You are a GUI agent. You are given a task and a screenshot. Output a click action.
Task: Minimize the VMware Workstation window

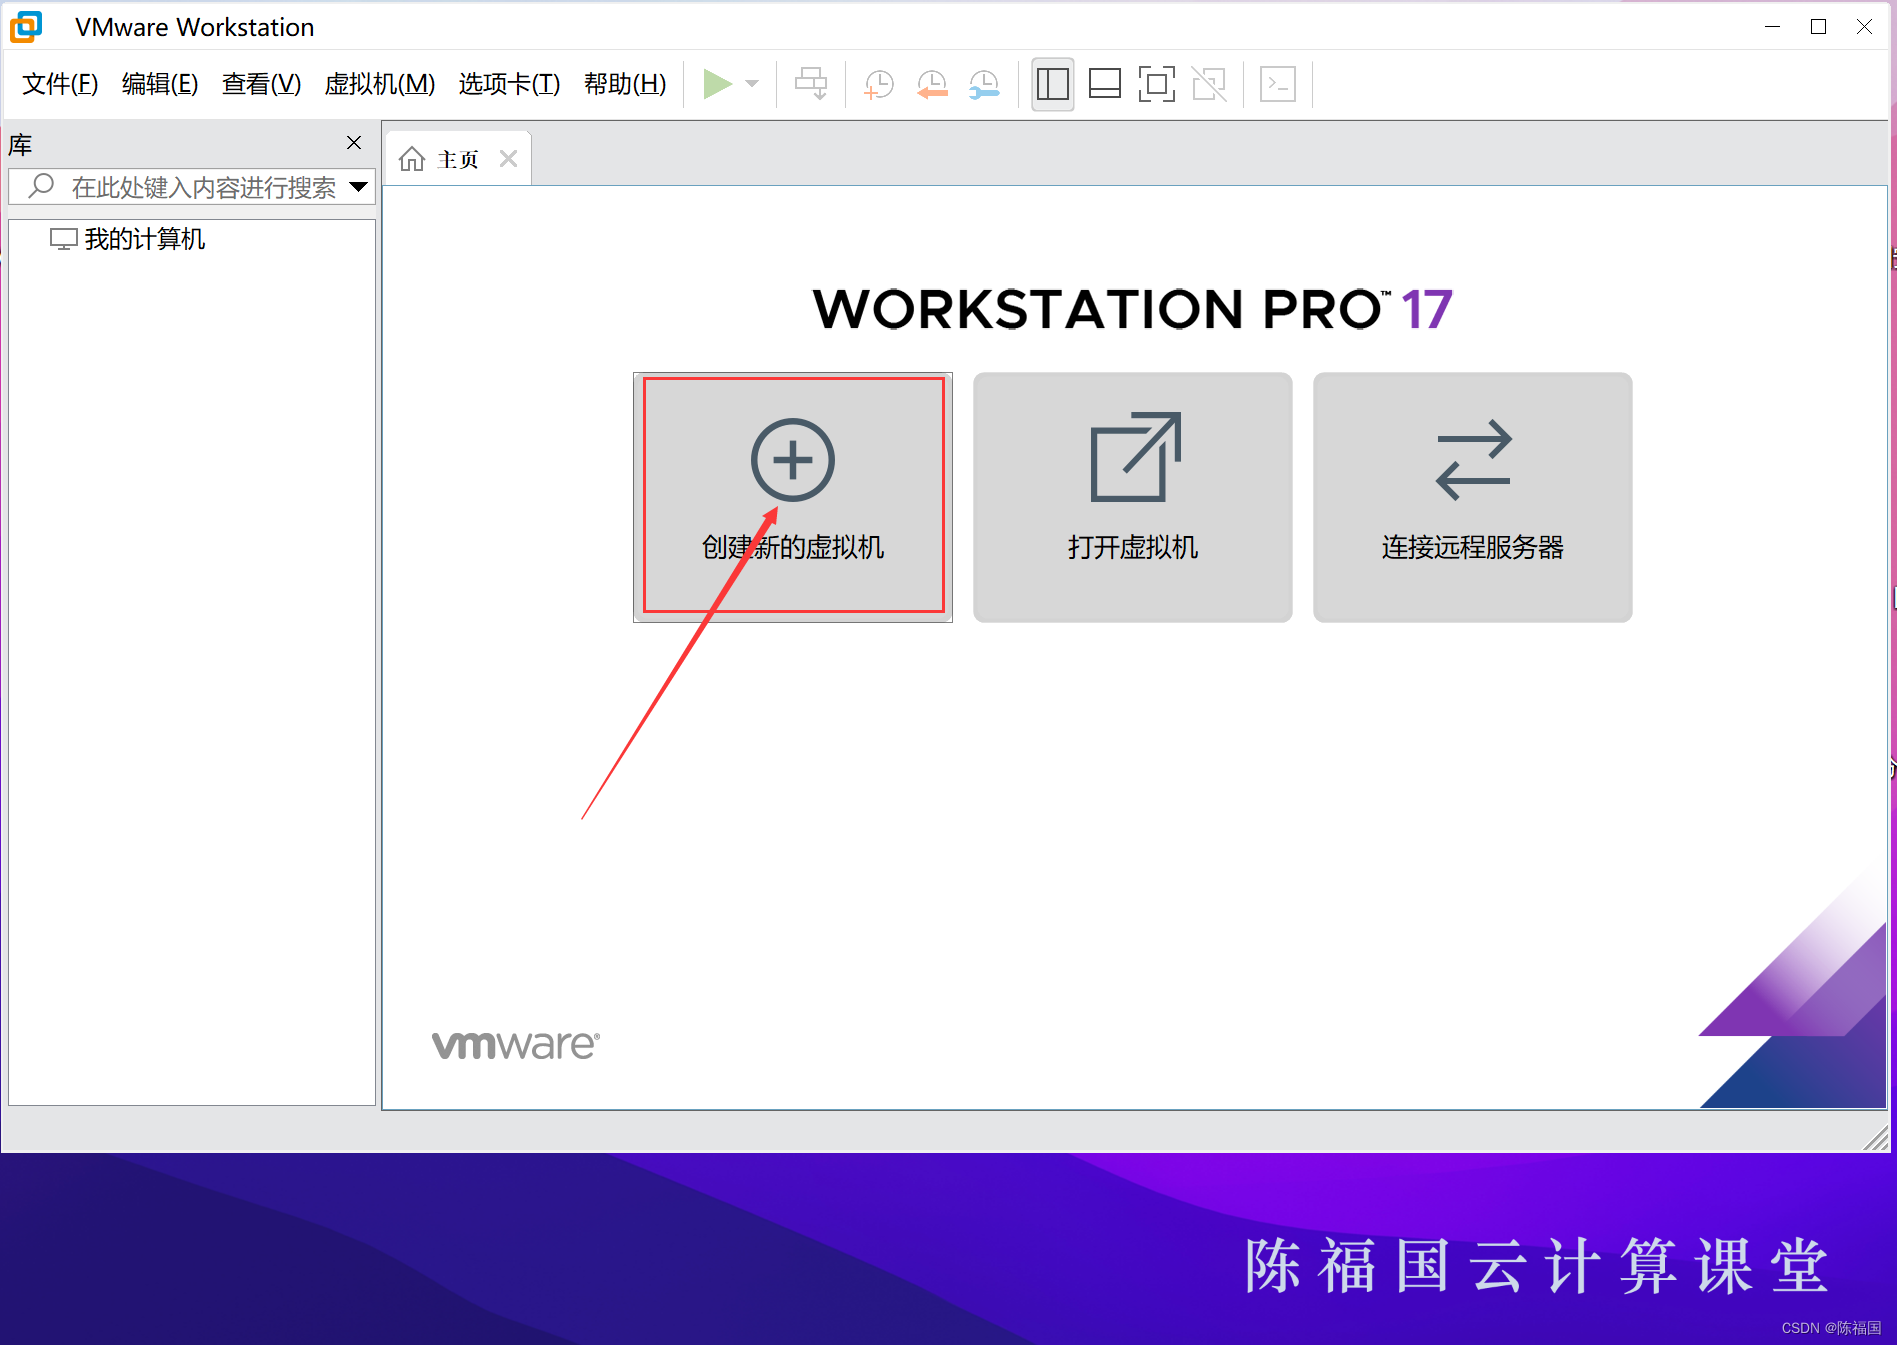[x=1773, y=27]
